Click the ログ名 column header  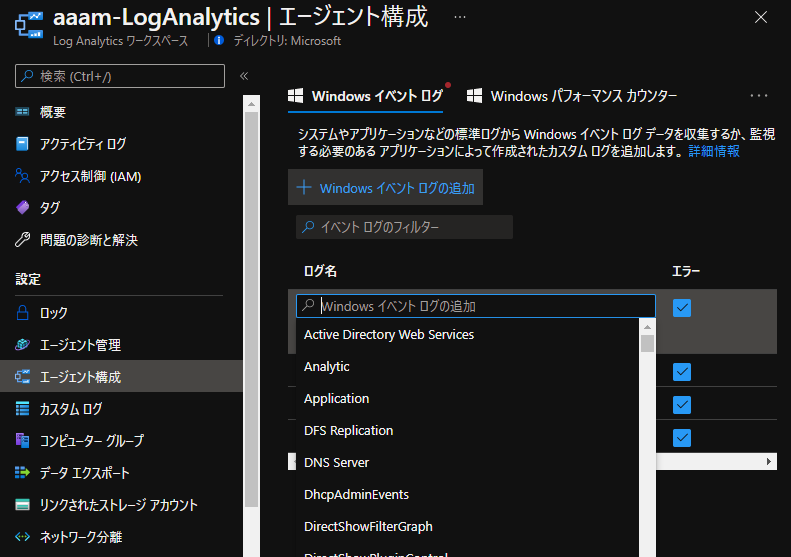coord(320,271)
